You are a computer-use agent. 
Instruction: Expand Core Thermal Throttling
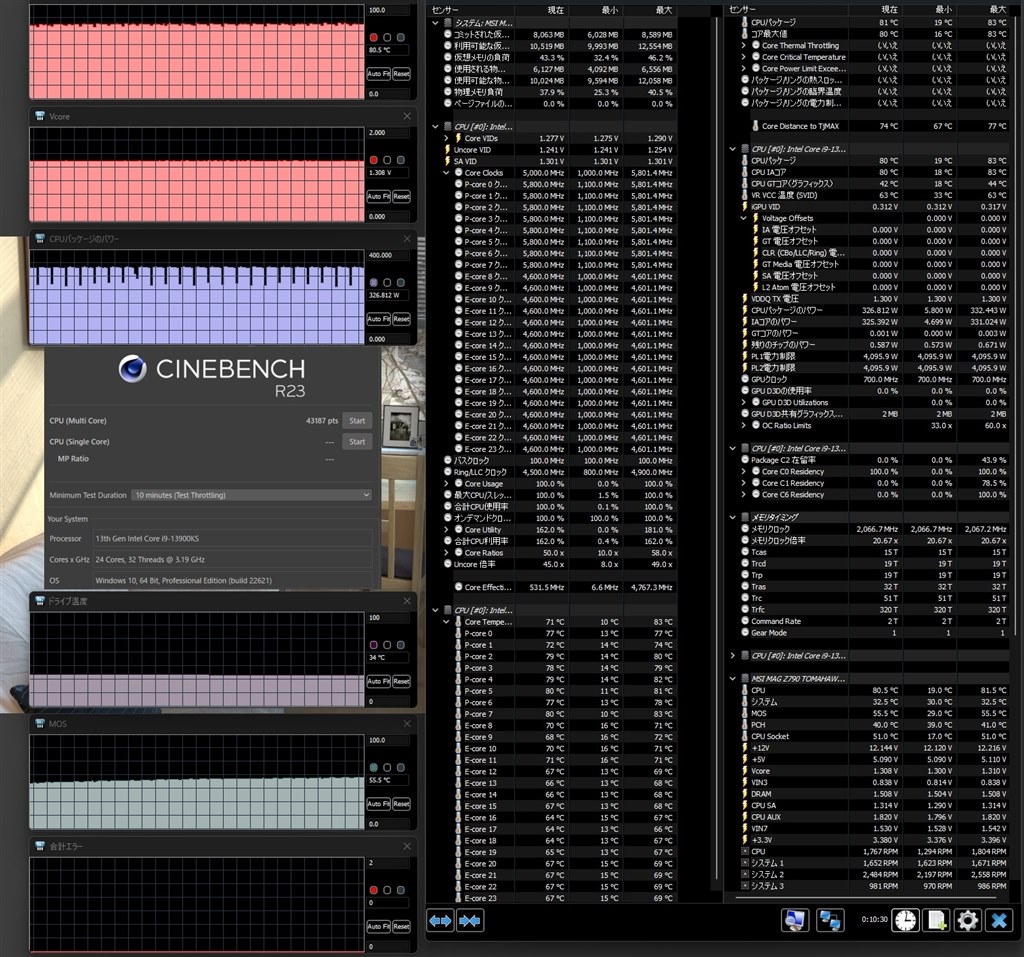744,46
